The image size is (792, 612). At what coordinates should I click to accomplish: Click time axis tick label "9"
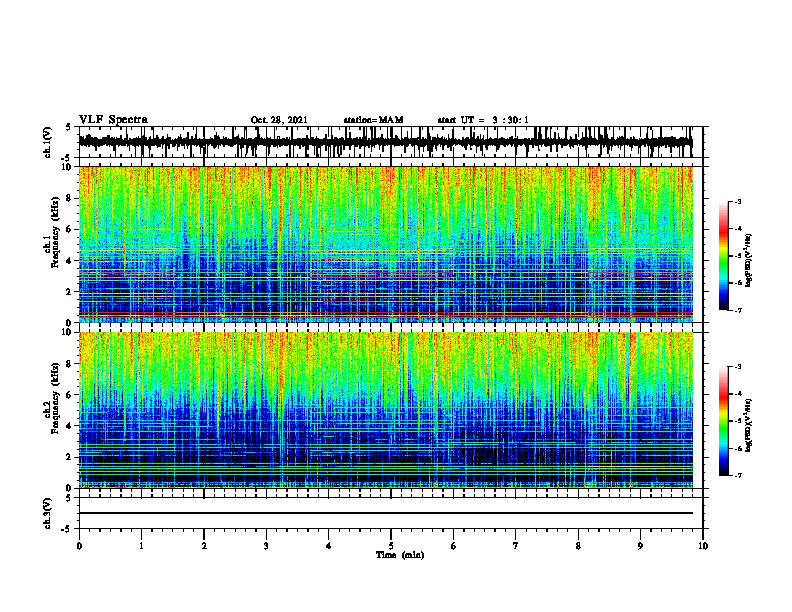coord(640,546)
